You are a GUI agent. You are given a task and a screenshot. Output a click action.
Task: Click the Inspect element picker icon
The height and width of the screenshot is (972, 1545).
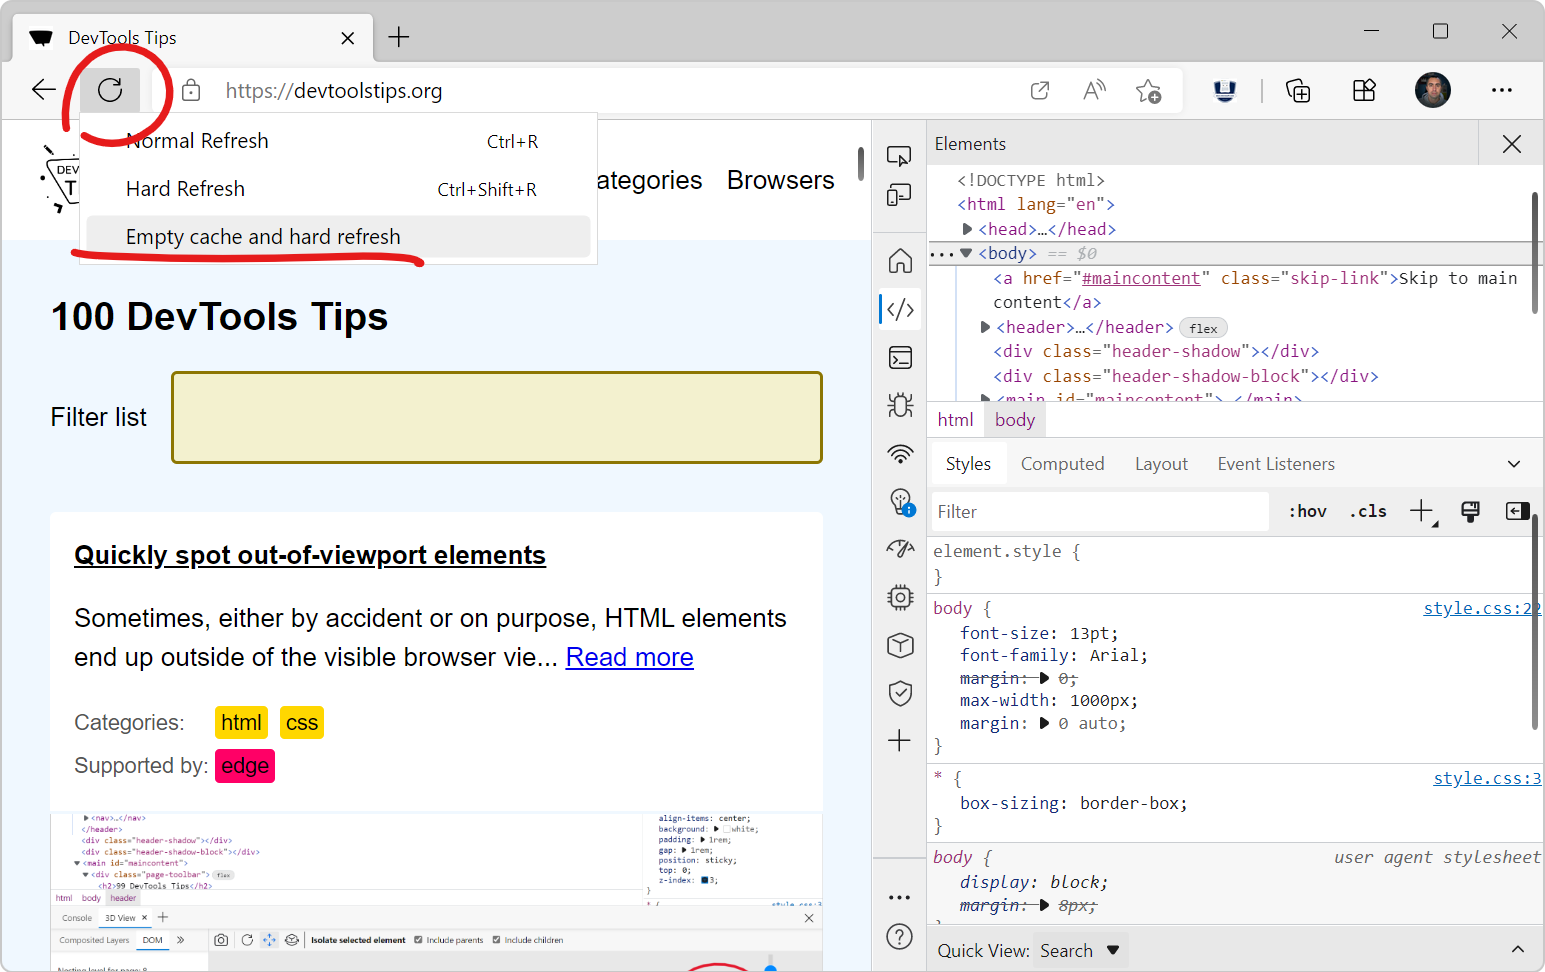[x=899, y=156]
